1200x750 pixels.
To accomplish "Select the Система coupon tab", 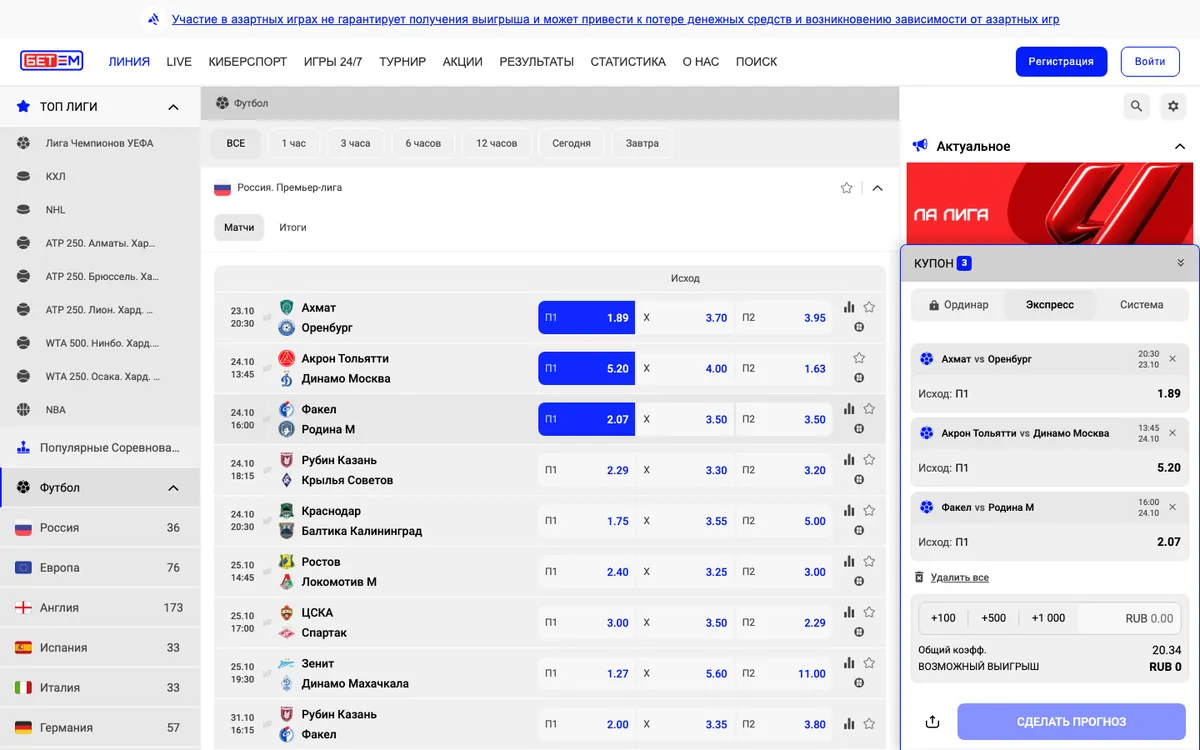I will point(1142,305).
